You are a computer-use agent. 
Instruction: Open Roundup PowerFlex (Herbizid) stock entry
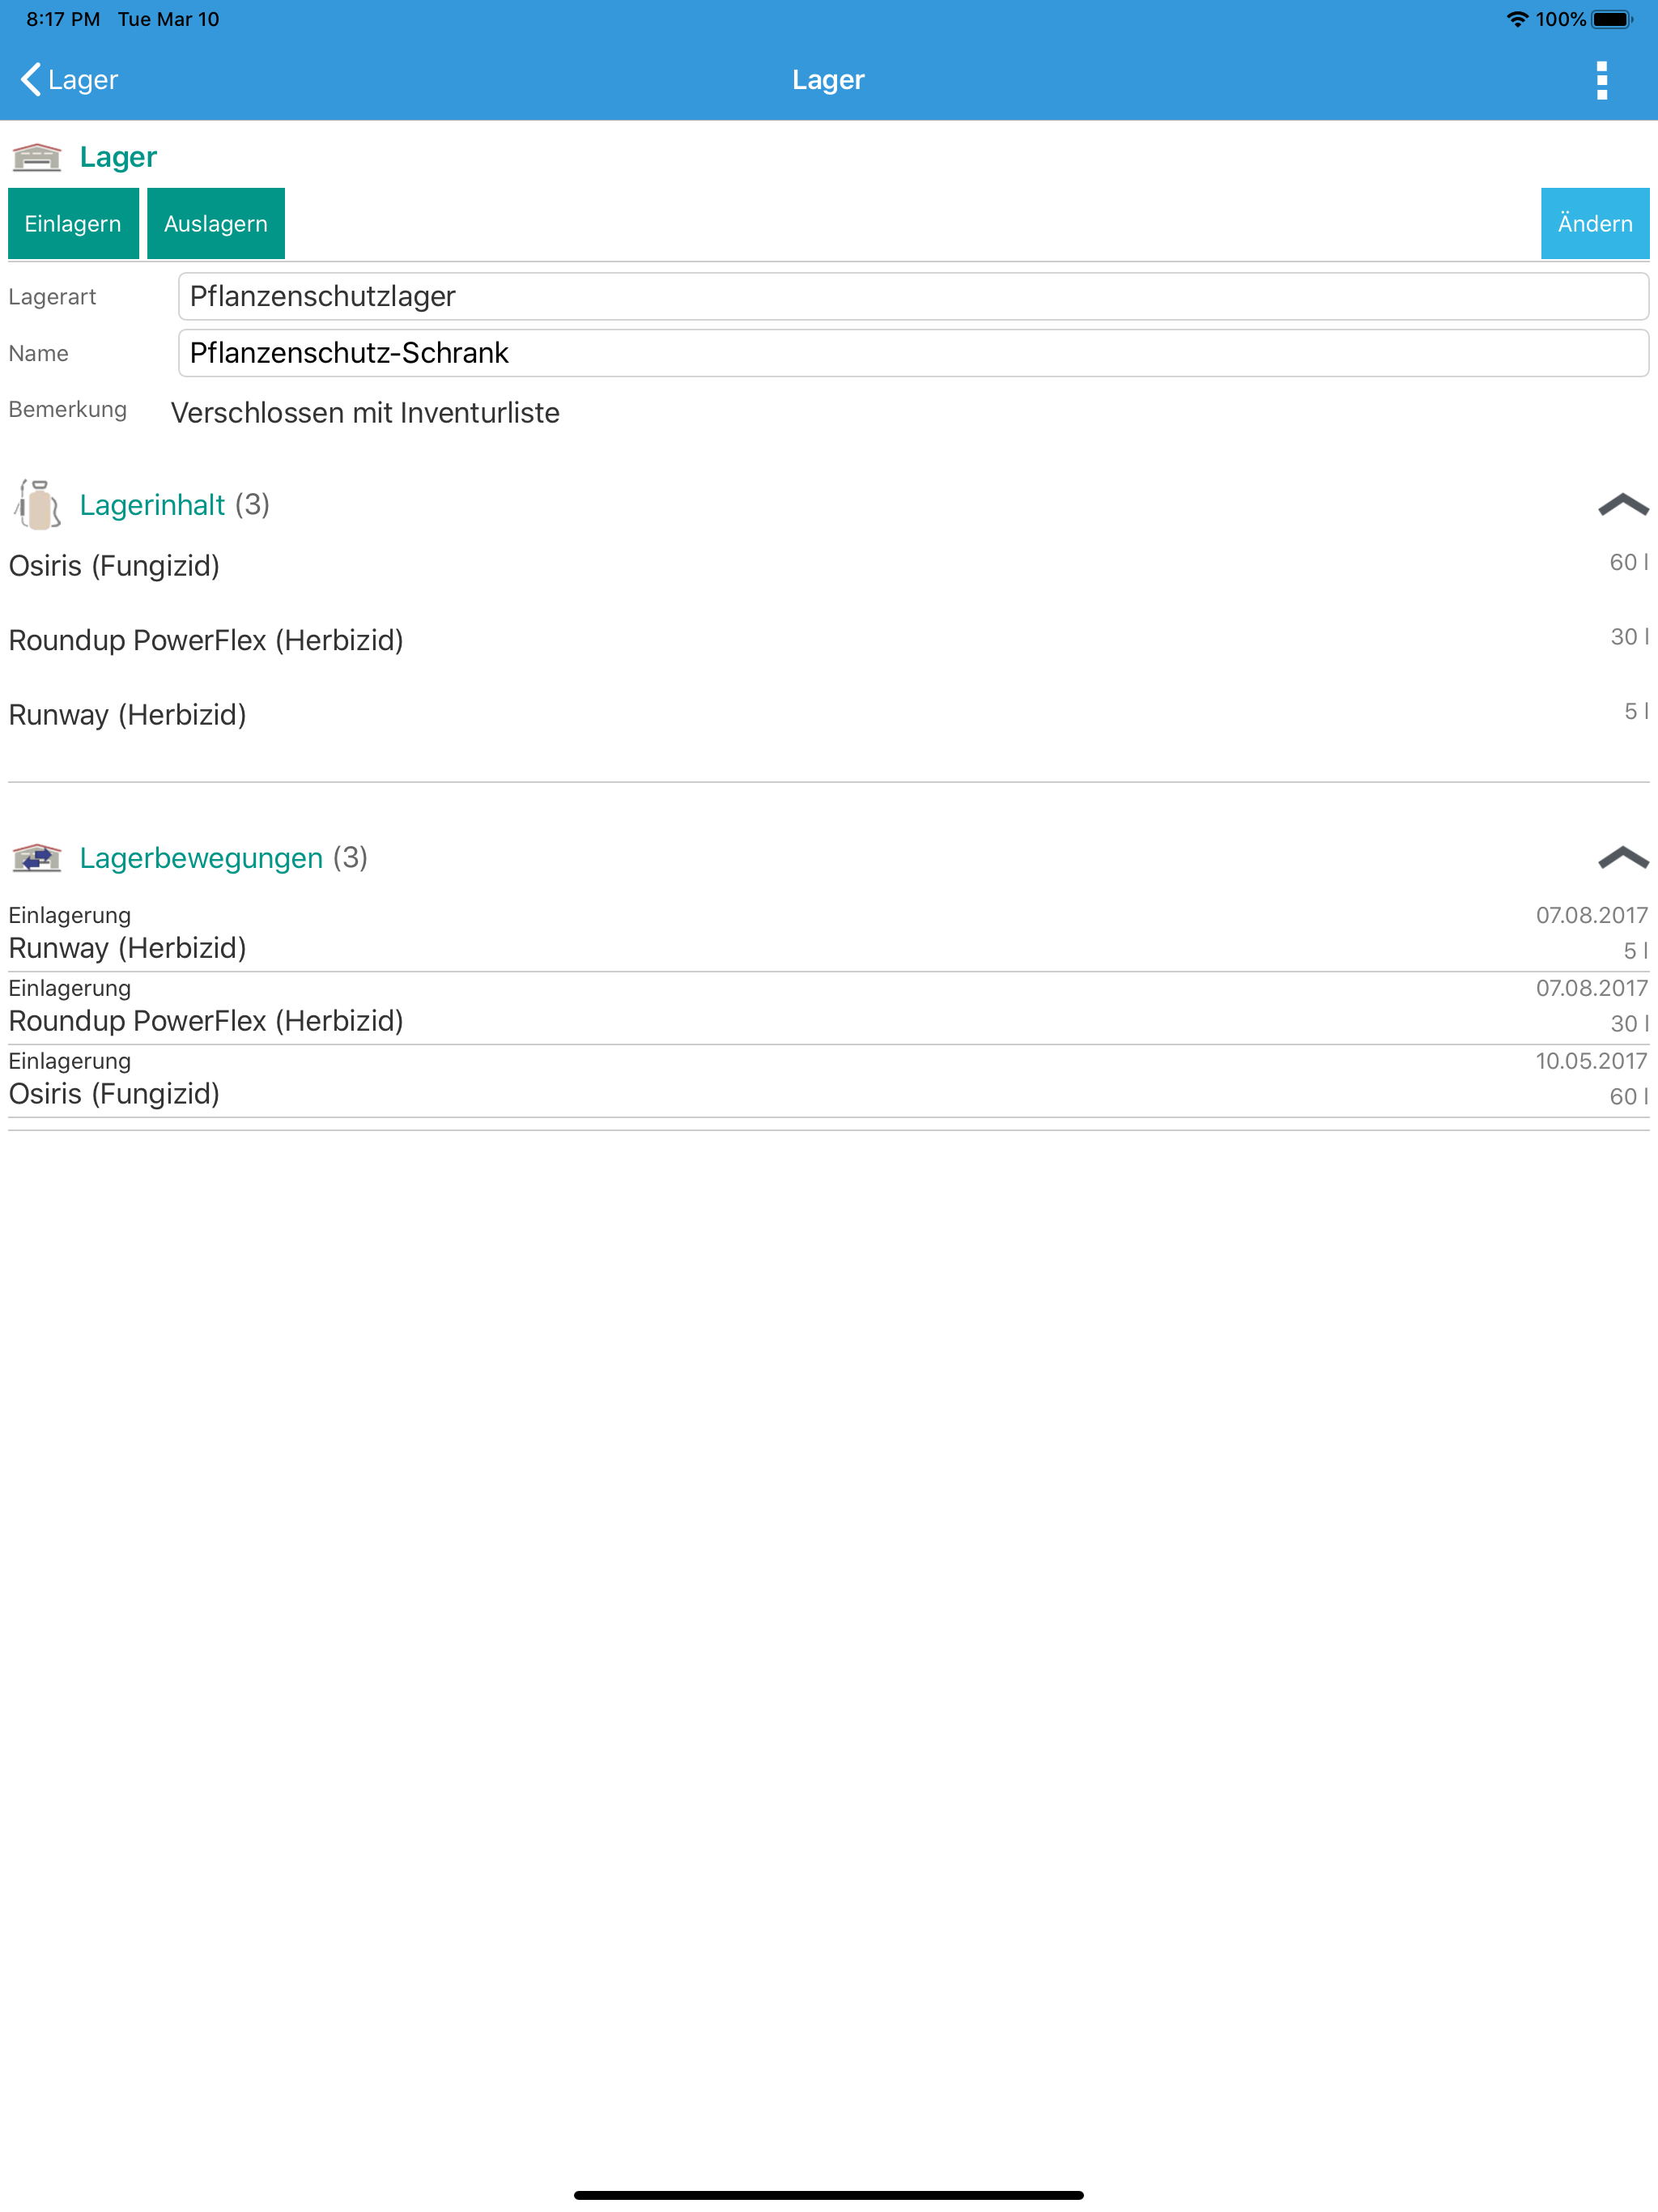click(x=829, y=639)
